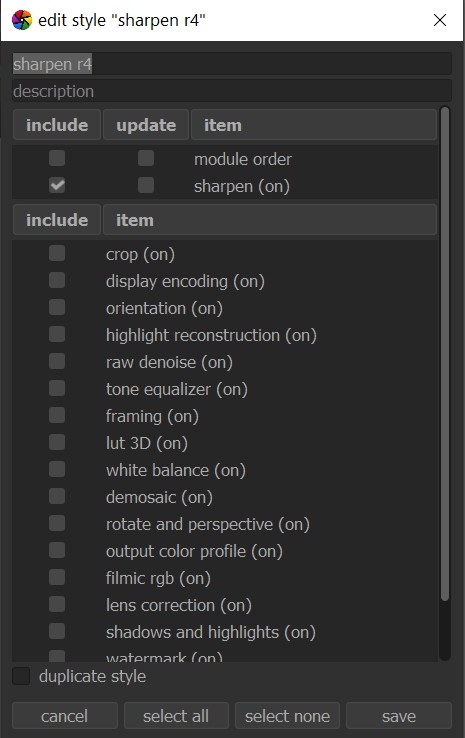Select the 'orientation (on)' row text
The height and width of the screenshot is (738, 465).
pyautogui.click(x=164, y=309)
